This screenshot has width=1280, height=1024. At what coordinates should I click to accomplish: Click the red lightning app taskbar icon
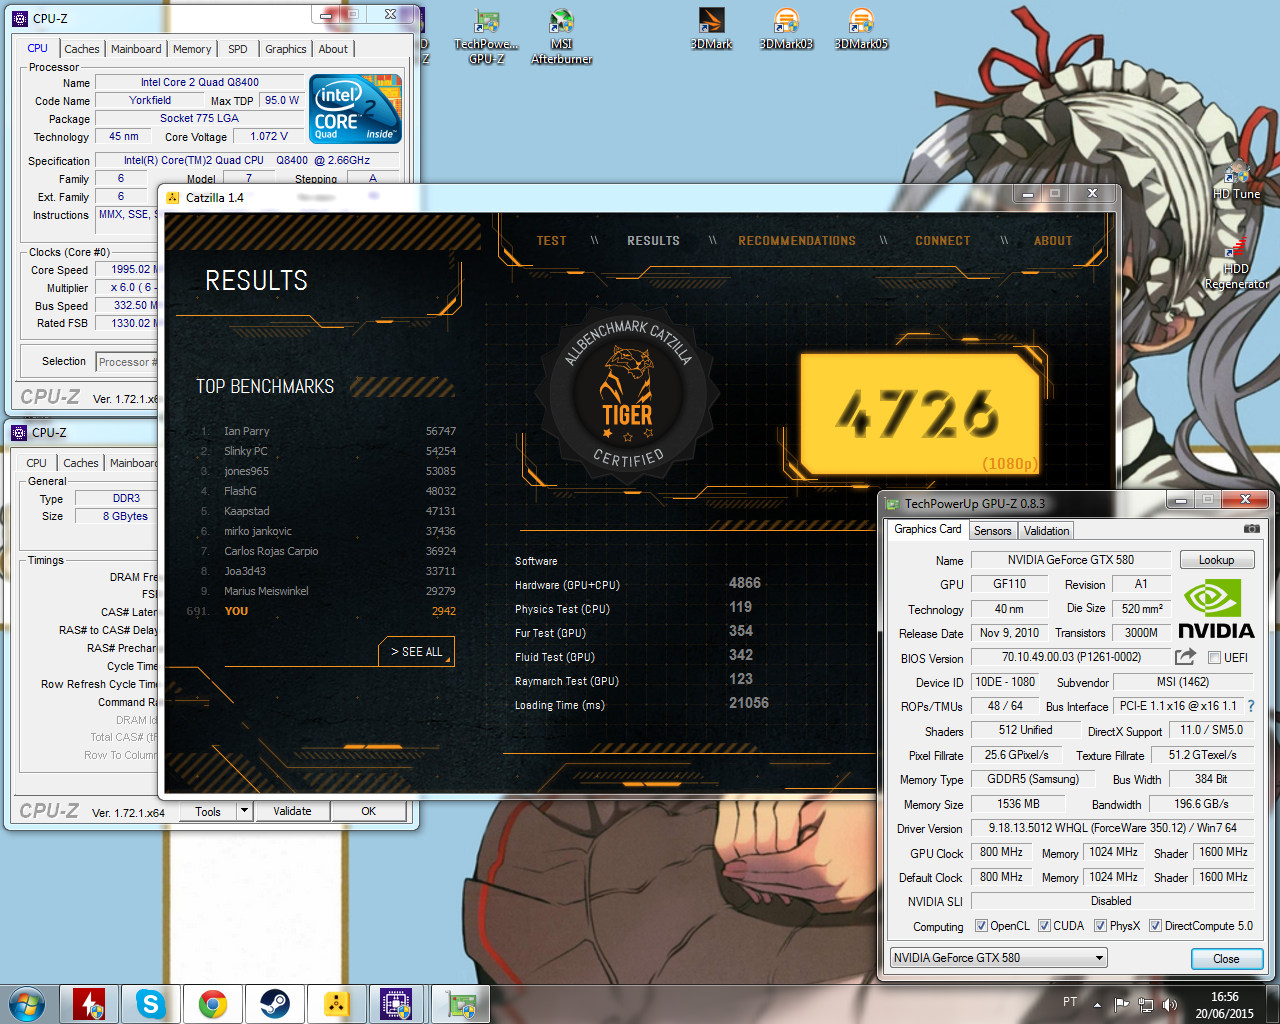pyautogui.click(x=89, y=1004)
